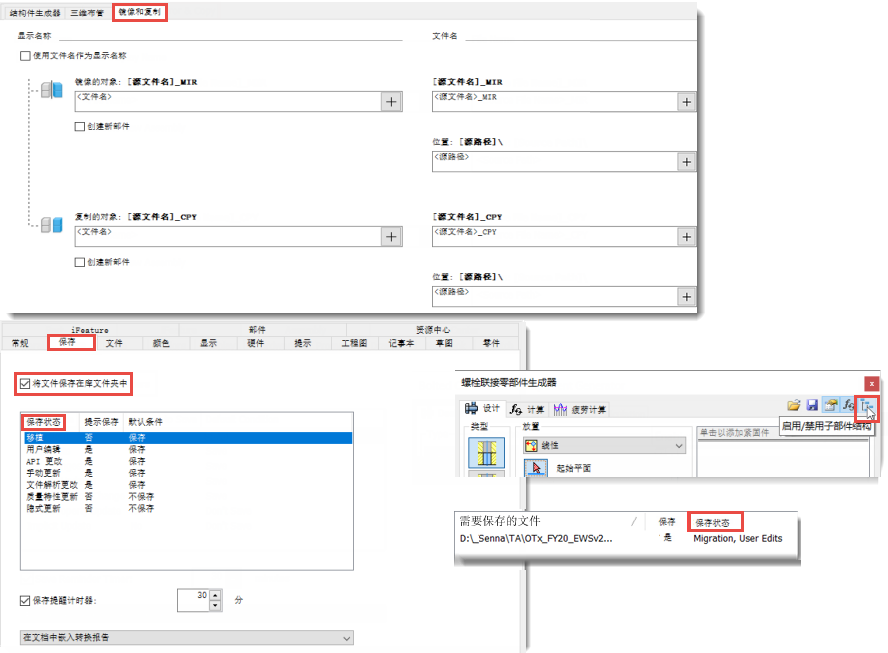Open the iFeature options tab
The width and height of the screenshot is (888, 653).
click(90, 330)
